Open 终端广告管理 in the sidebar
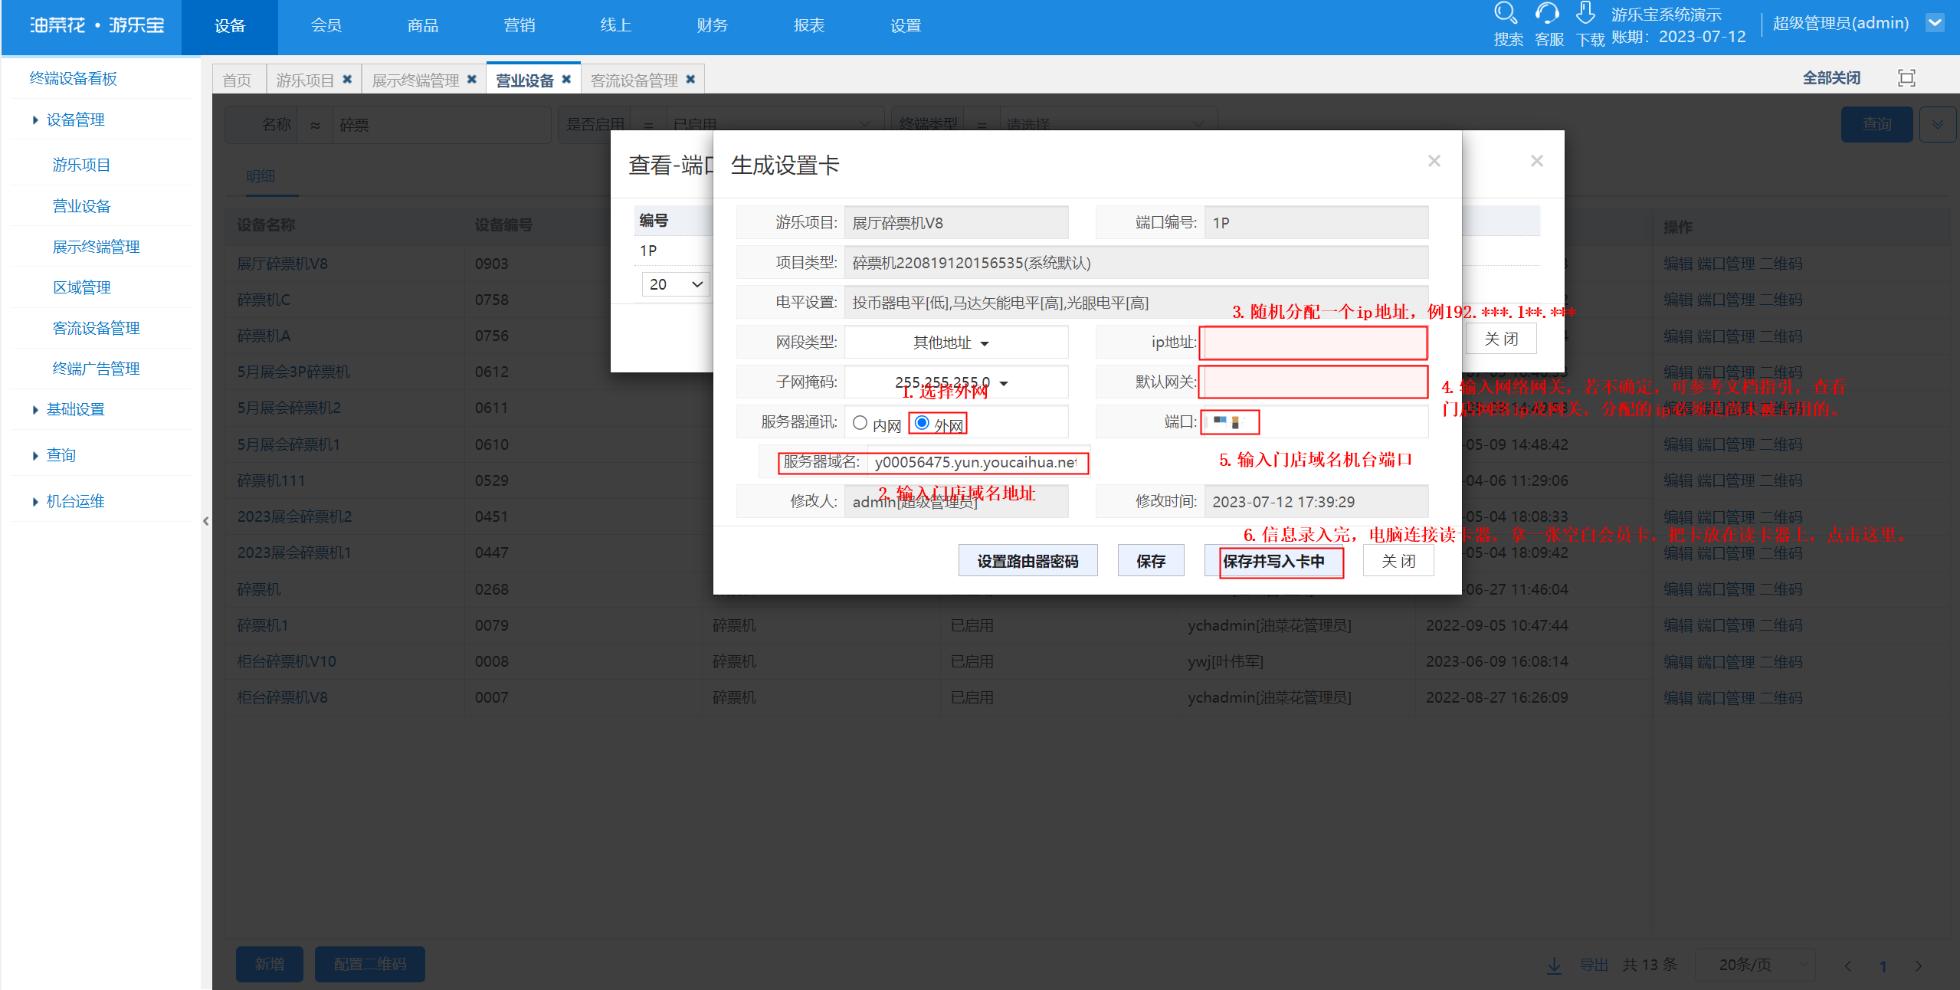Image resolution: width=1960 pixels, height=990 pixels. (96, 369)
